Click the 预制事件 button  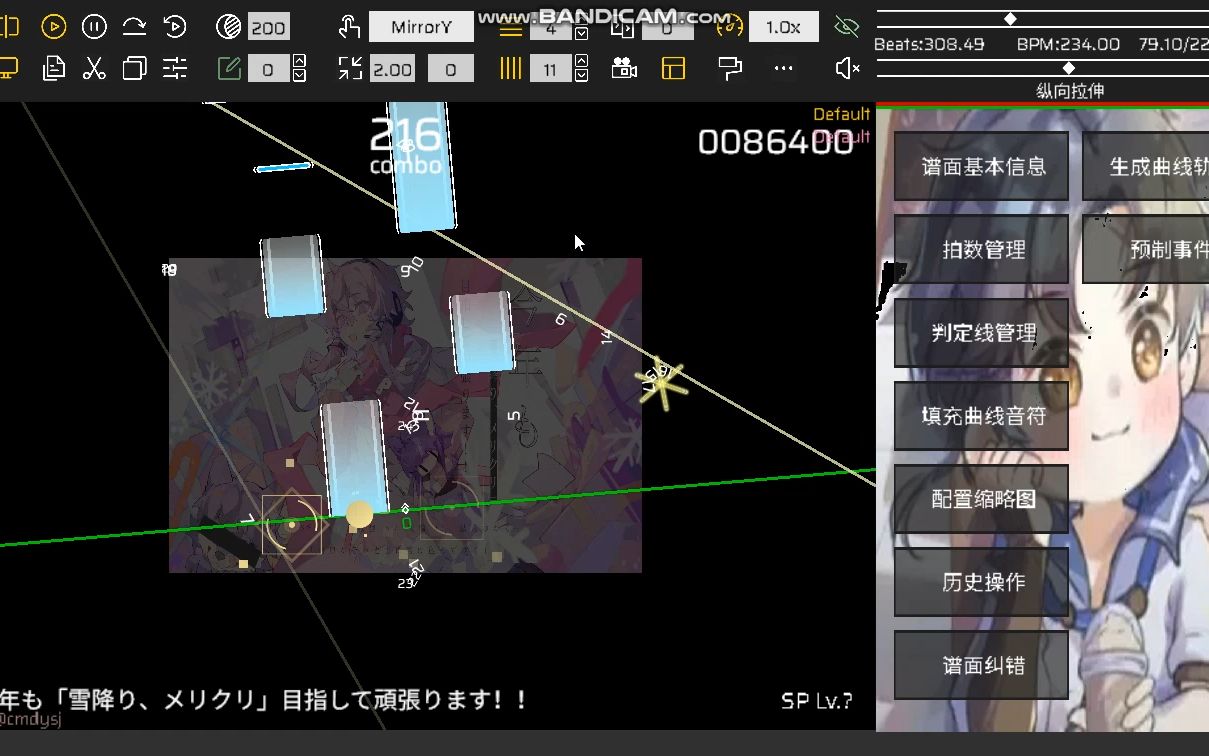click(x=1146, y=249)
